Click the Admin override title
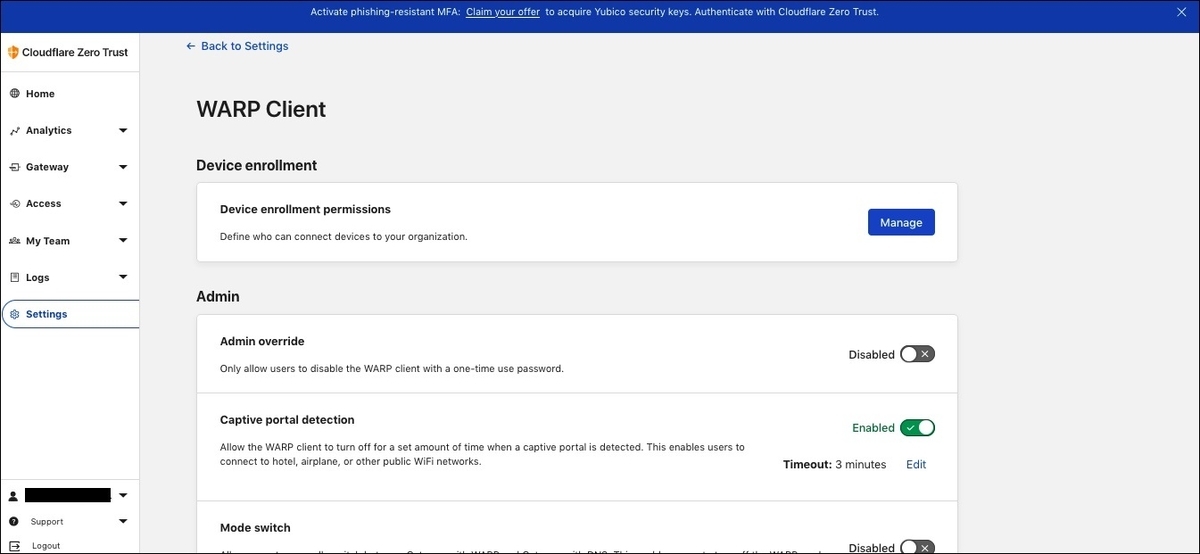 (x=262, y=342)
